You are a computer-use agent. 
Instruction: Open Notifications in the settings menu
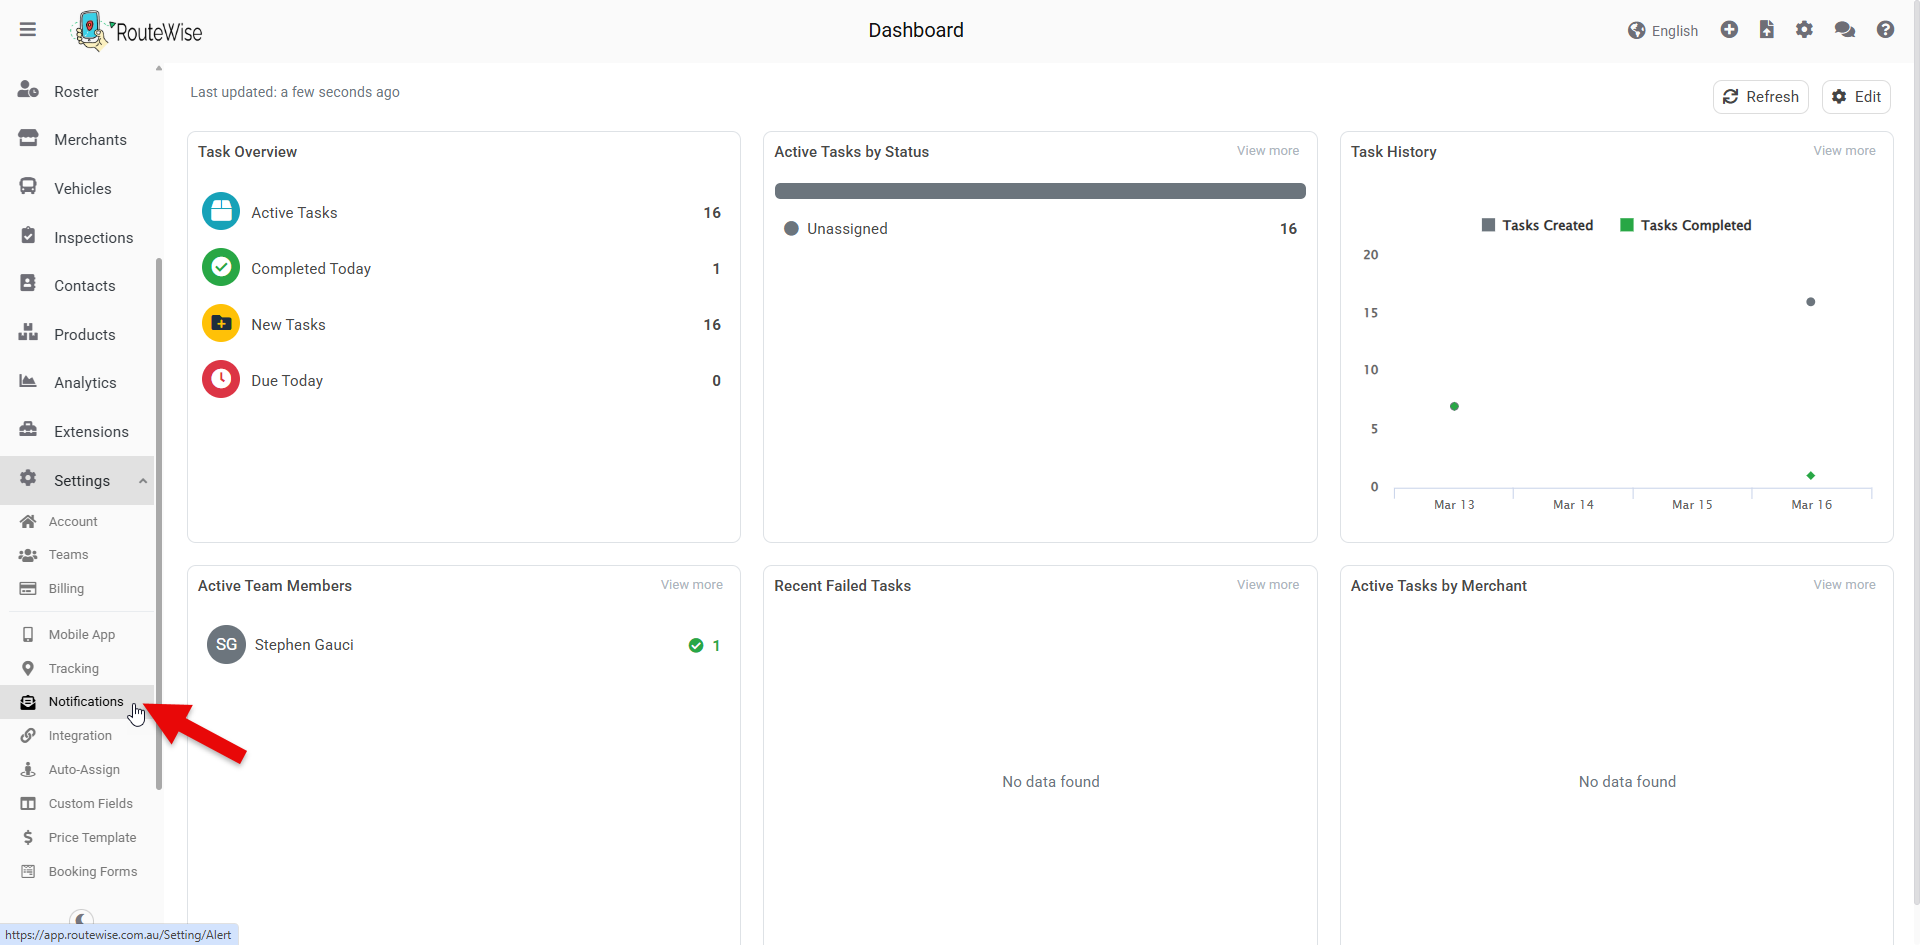86,702
